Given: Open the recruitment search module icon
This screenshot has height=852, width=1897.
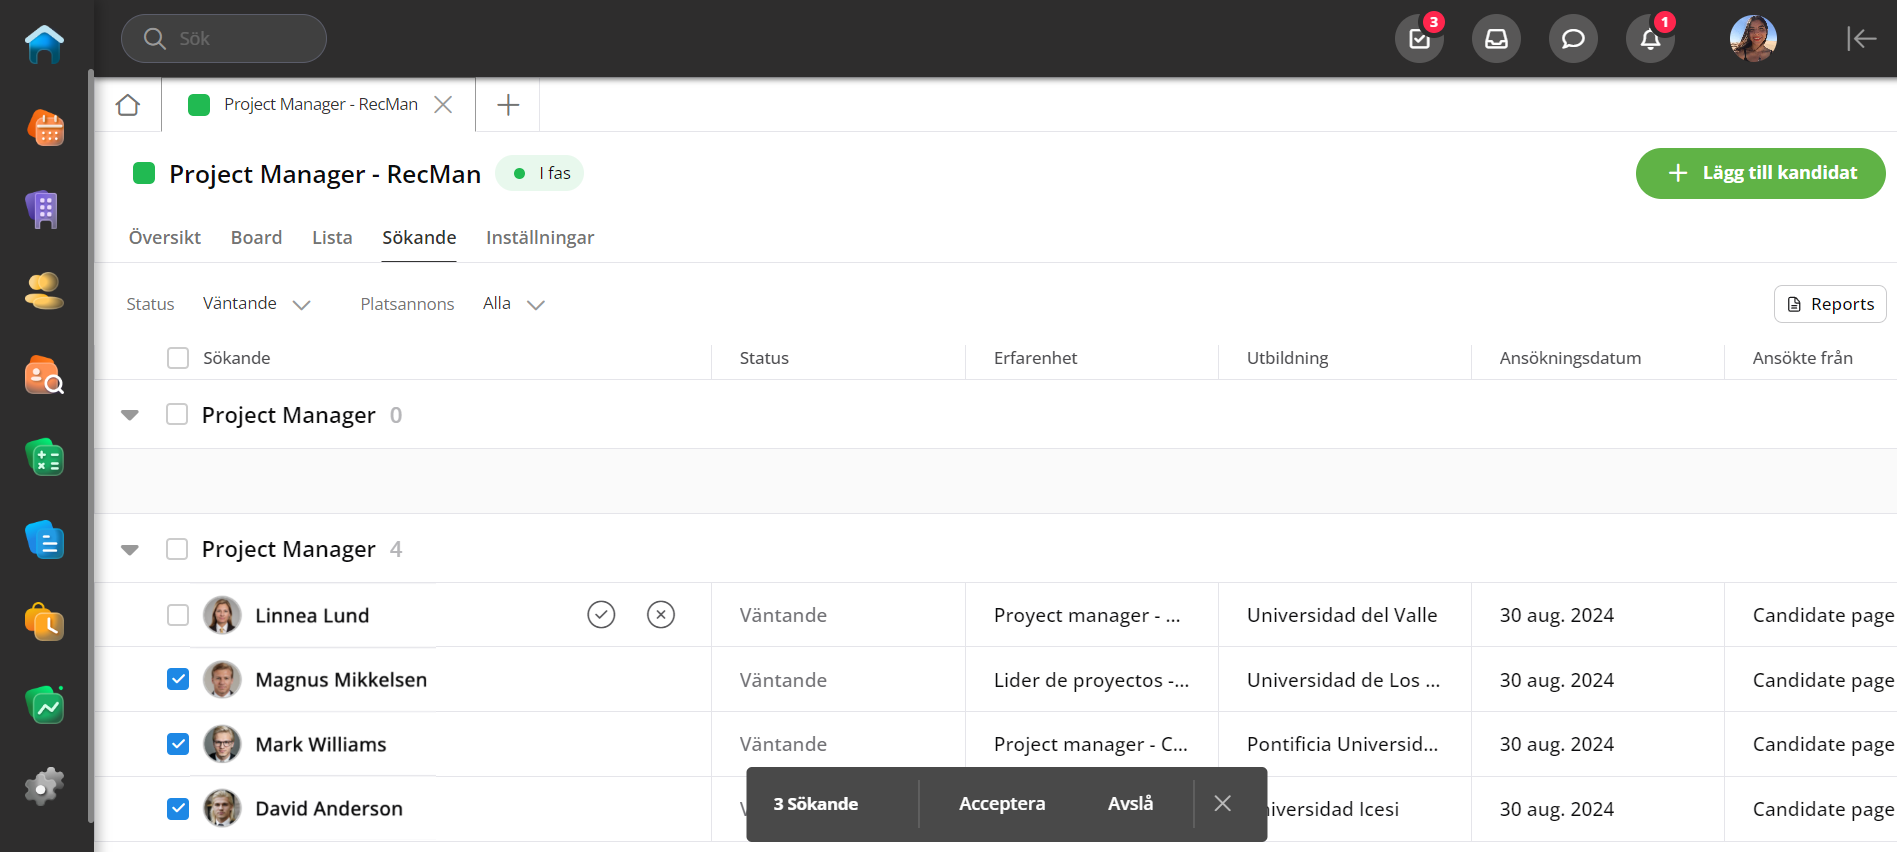Looking at the screenshot, I should click(x=44, y=375).
